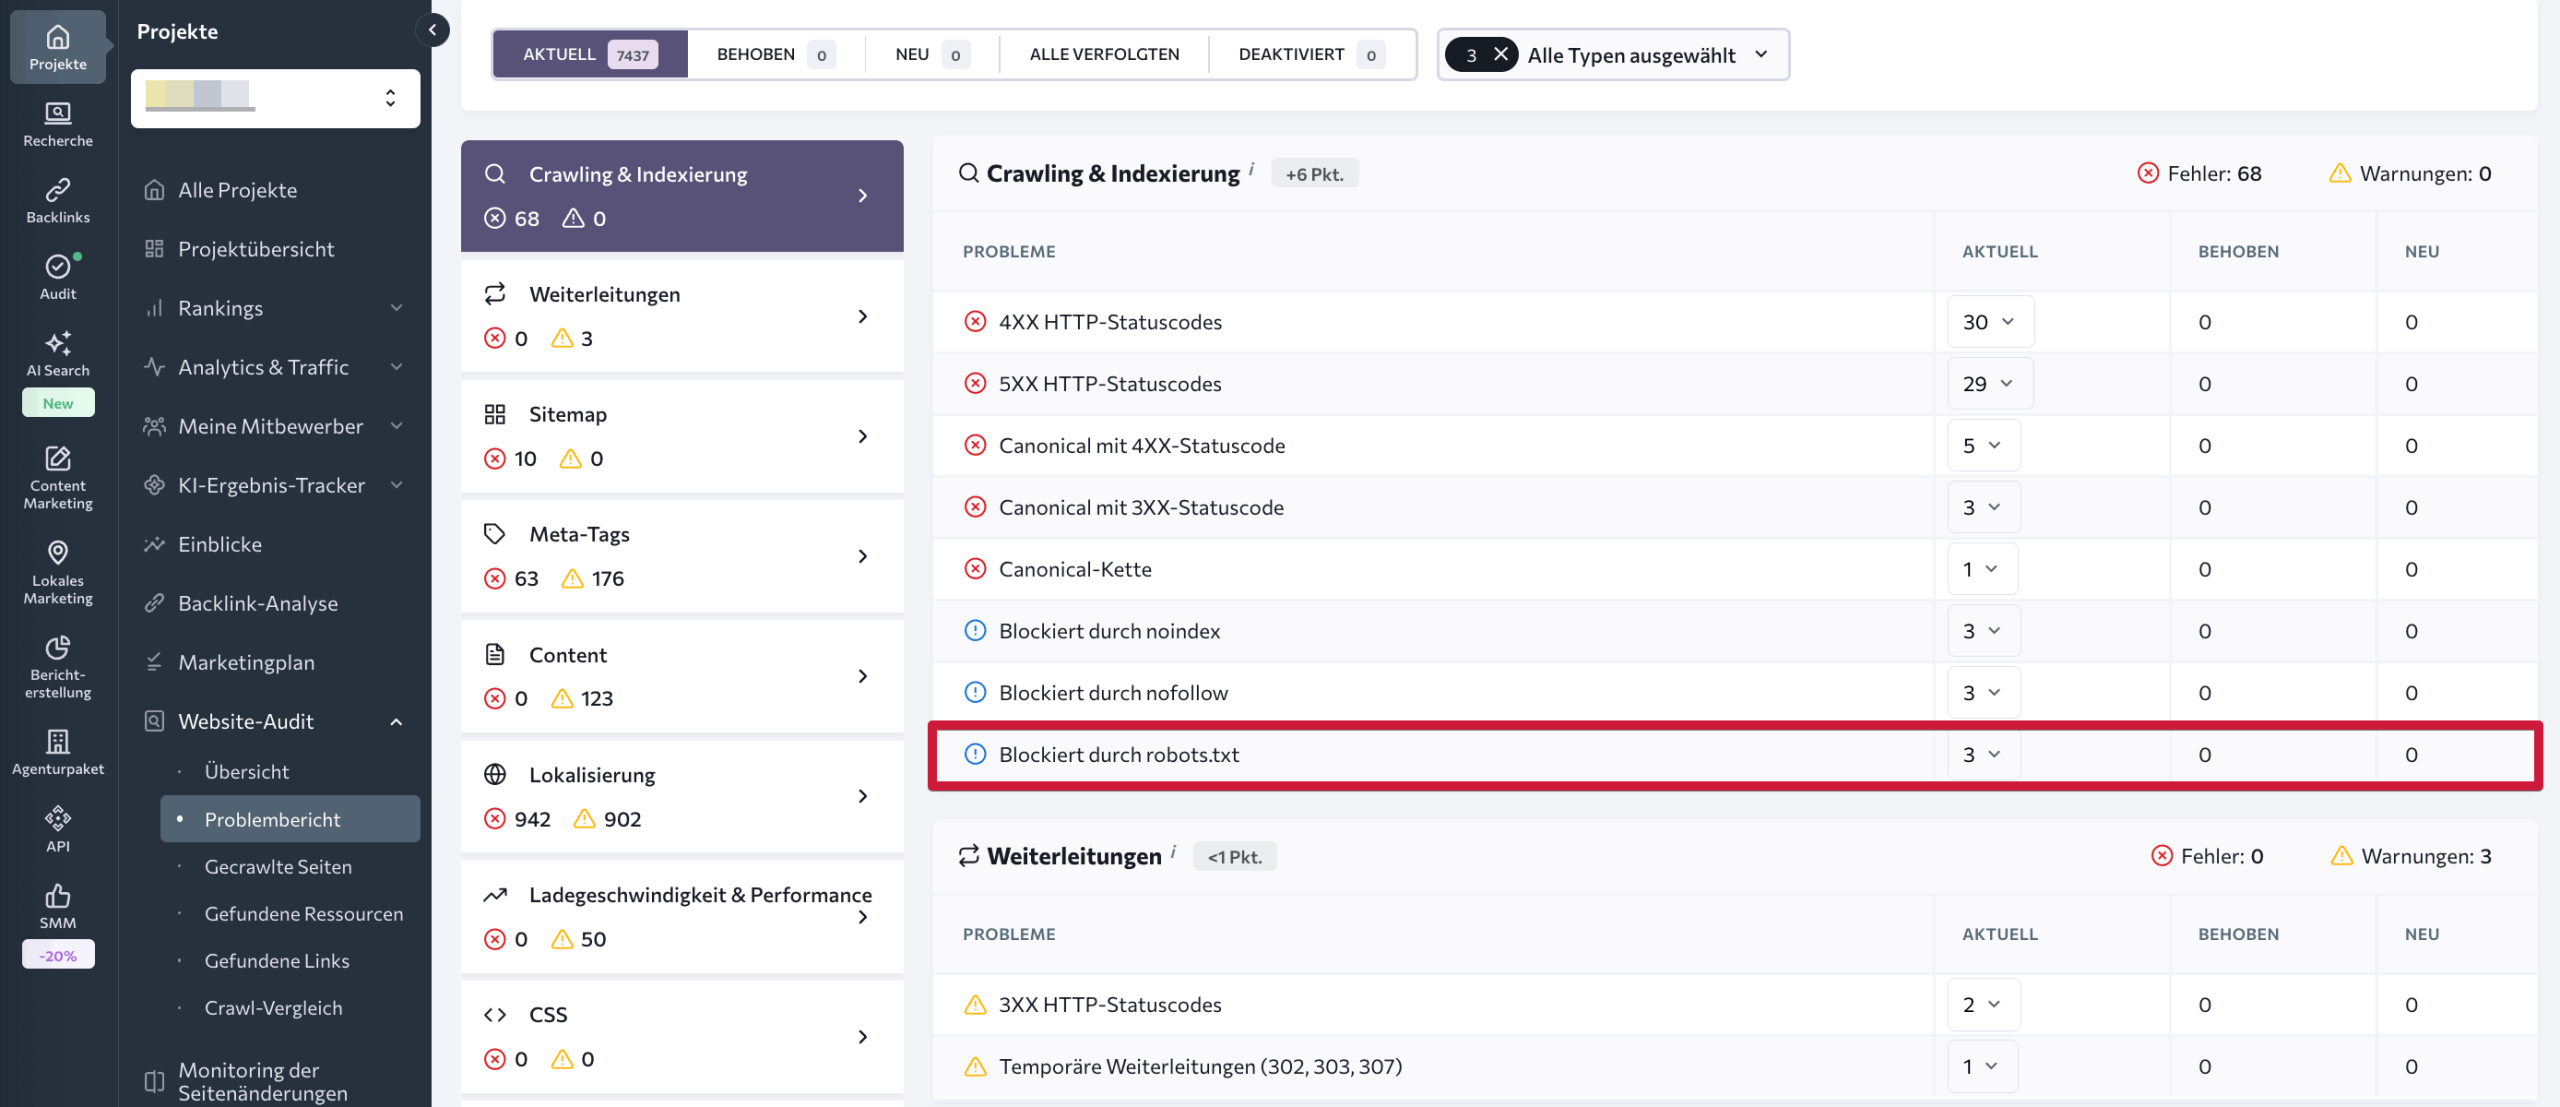Open the SMM tool
2560x1107 pixels.
57,905
